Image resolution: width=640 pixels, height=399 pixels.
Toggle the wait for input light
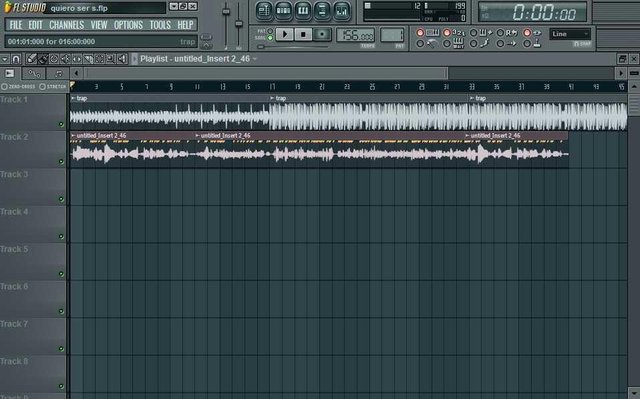(x=447, y=43)
